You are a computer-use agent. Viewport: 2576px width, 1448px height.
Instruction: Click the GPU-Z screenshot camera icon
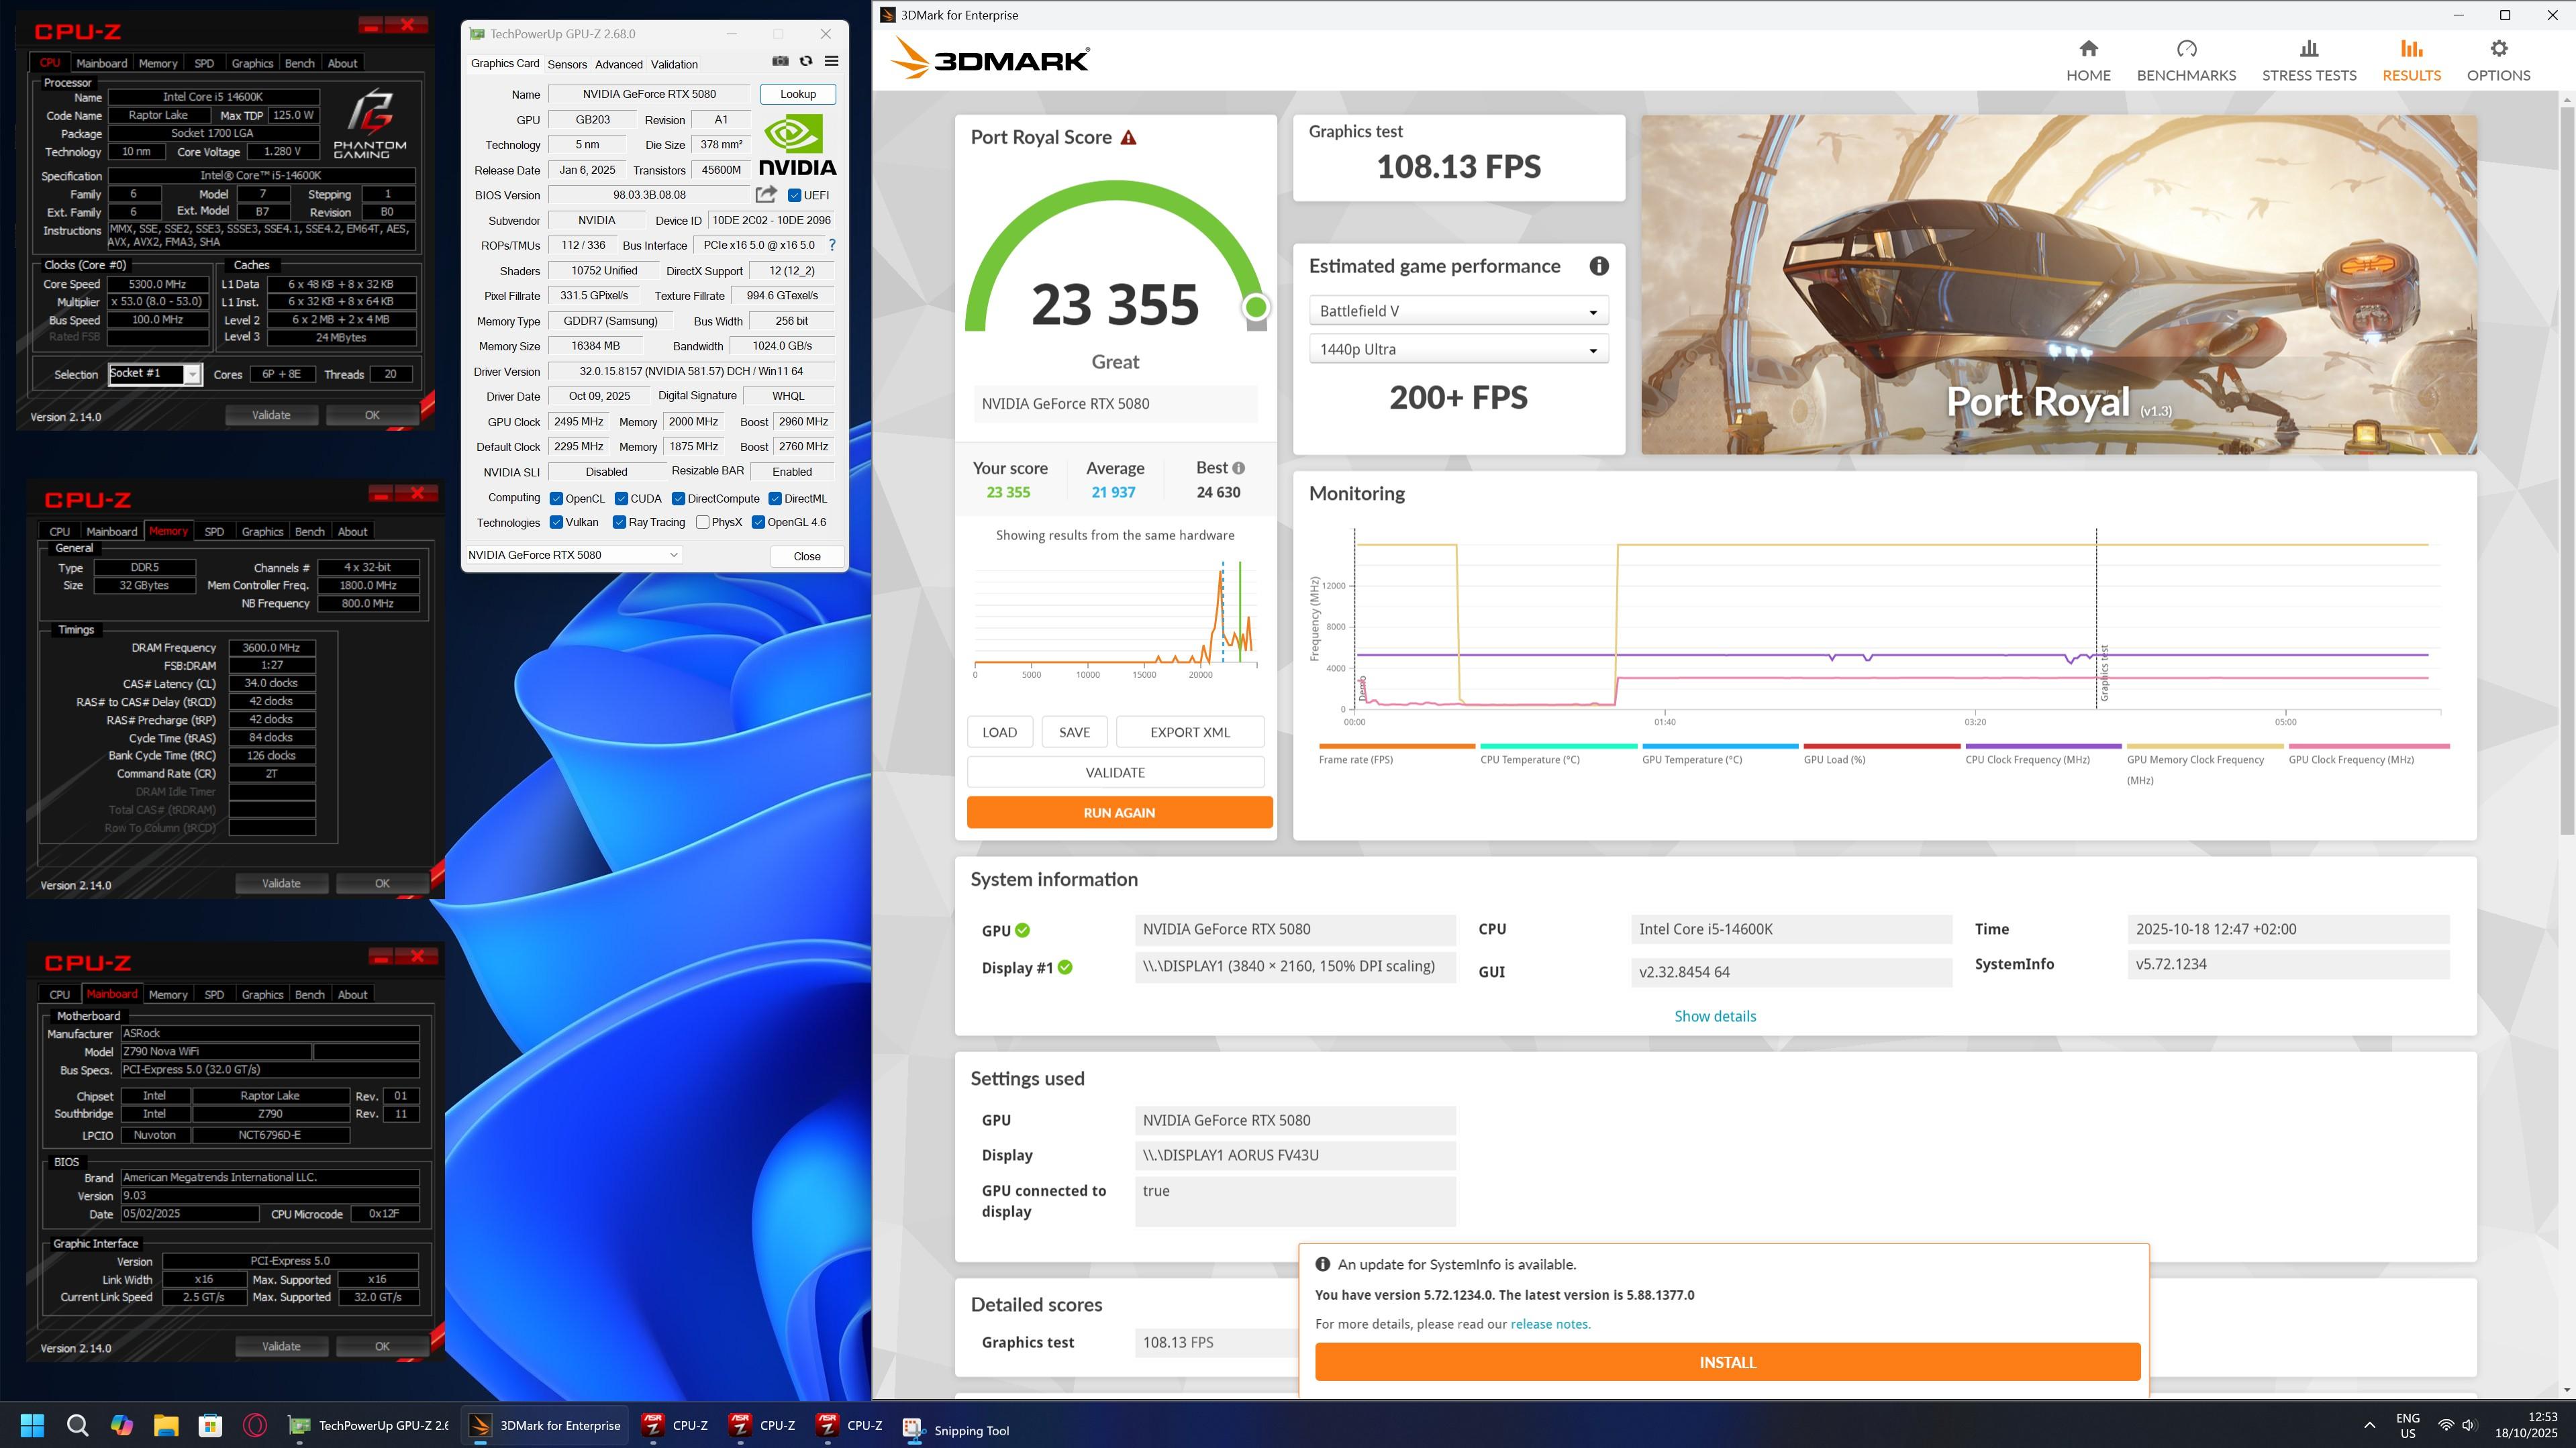(780, 62)
